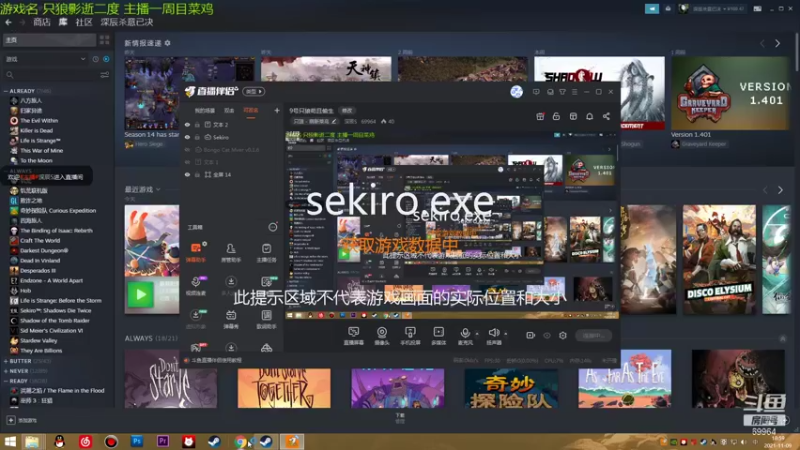Add a multimedia source (多媒体)
The image size is (800, 450).
pyautogui.click(x=438, y=336)
